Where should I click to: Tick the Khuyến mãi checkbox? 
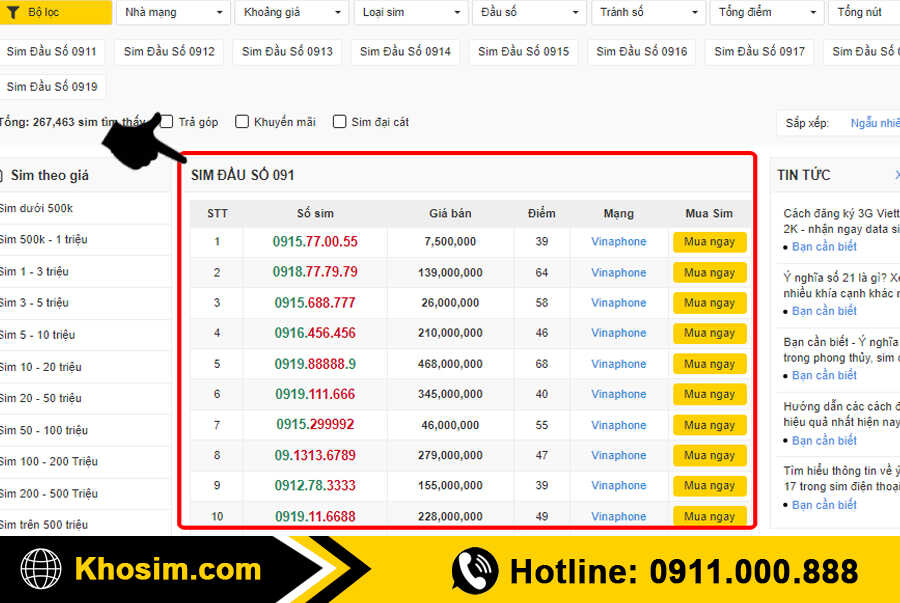242,122
